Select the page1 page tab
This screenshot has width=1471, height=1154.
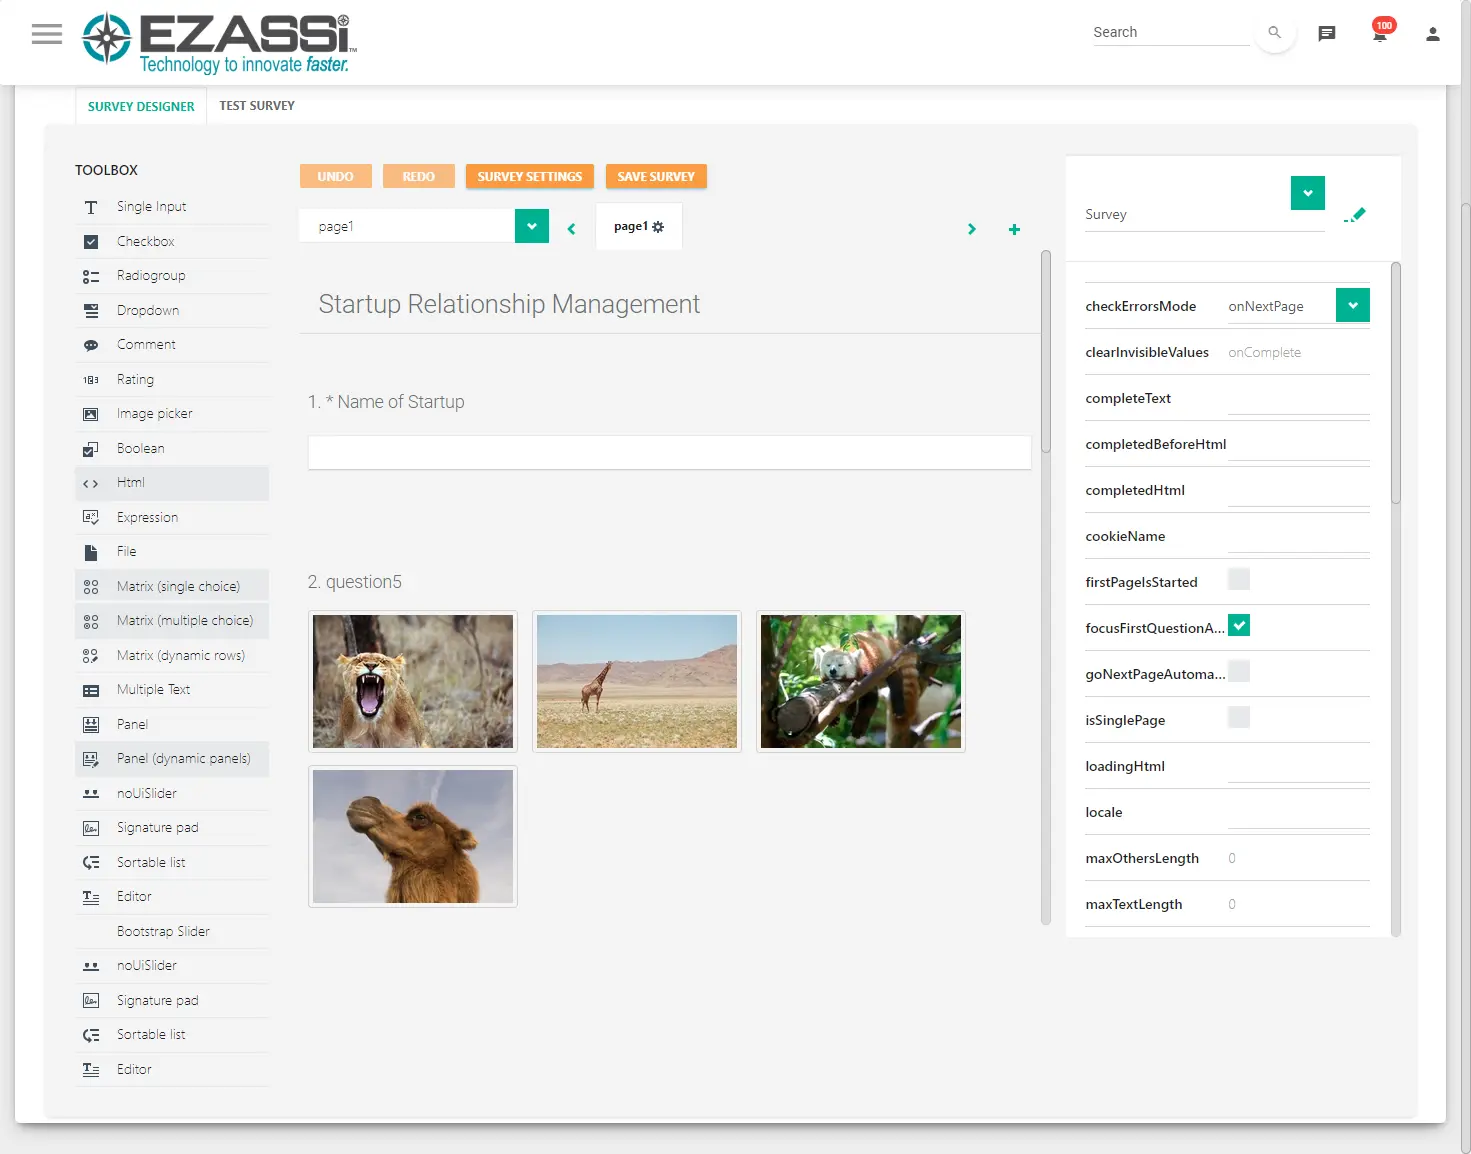(x=639, y=227)
